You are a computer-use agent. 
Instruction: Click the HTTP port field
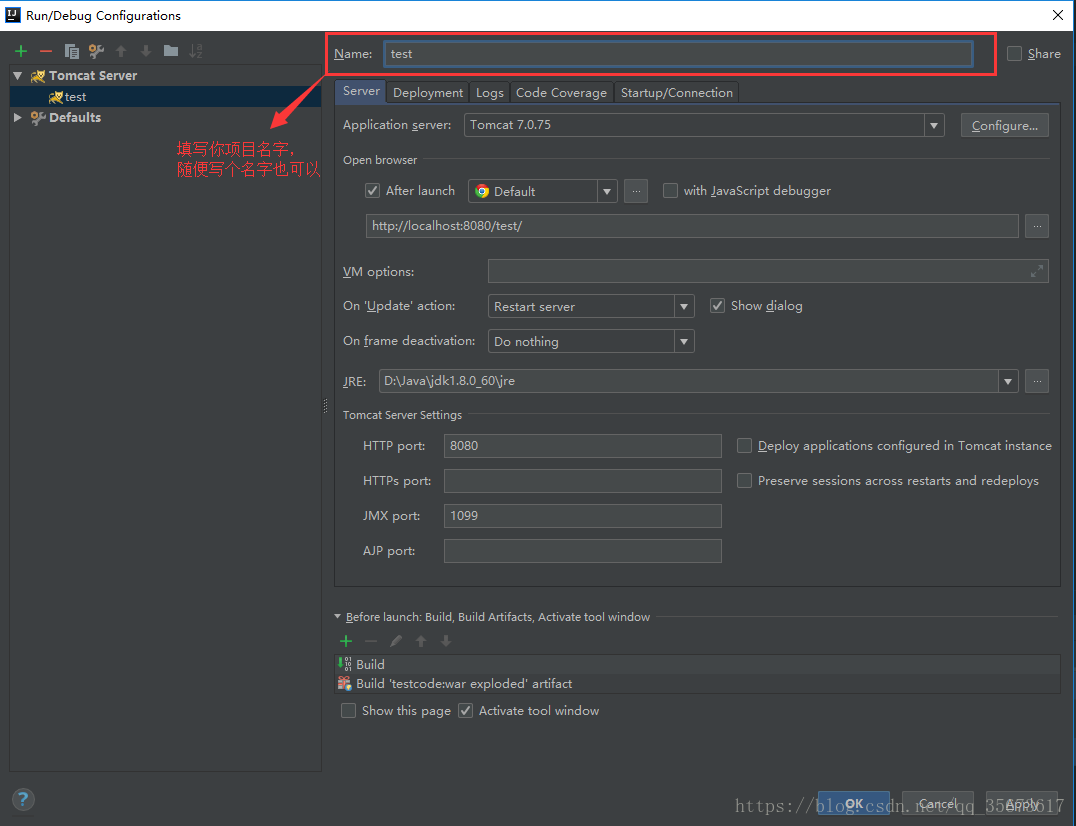583,446
